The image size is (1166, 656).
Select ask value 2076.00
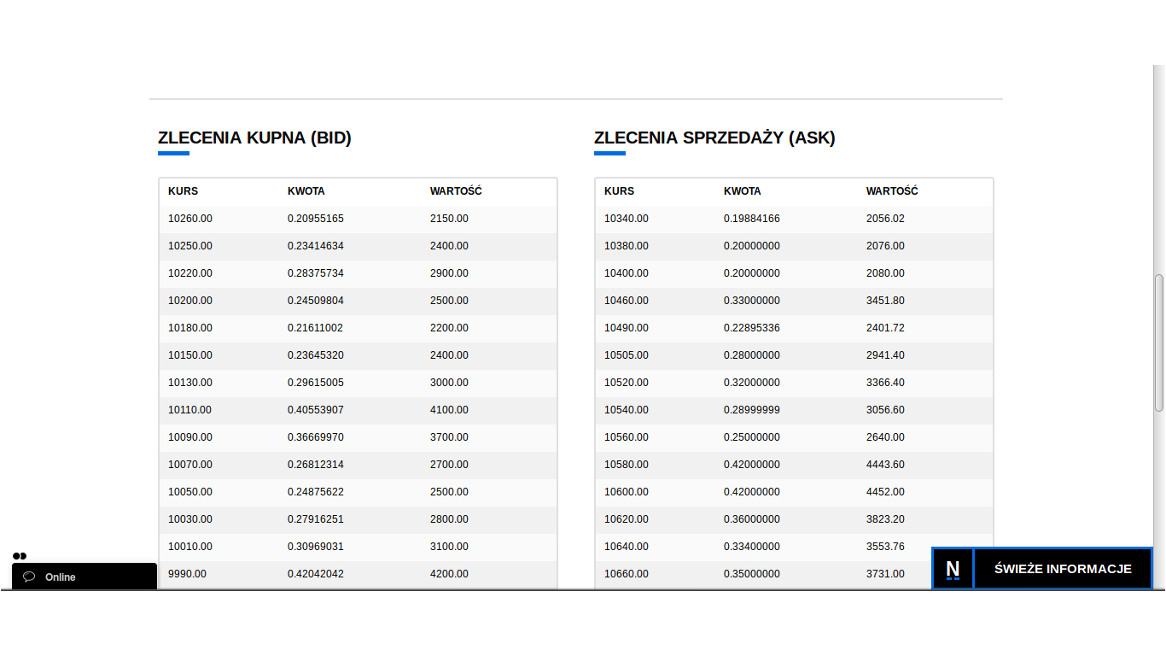pyautogui.click(x=886, y=246)
